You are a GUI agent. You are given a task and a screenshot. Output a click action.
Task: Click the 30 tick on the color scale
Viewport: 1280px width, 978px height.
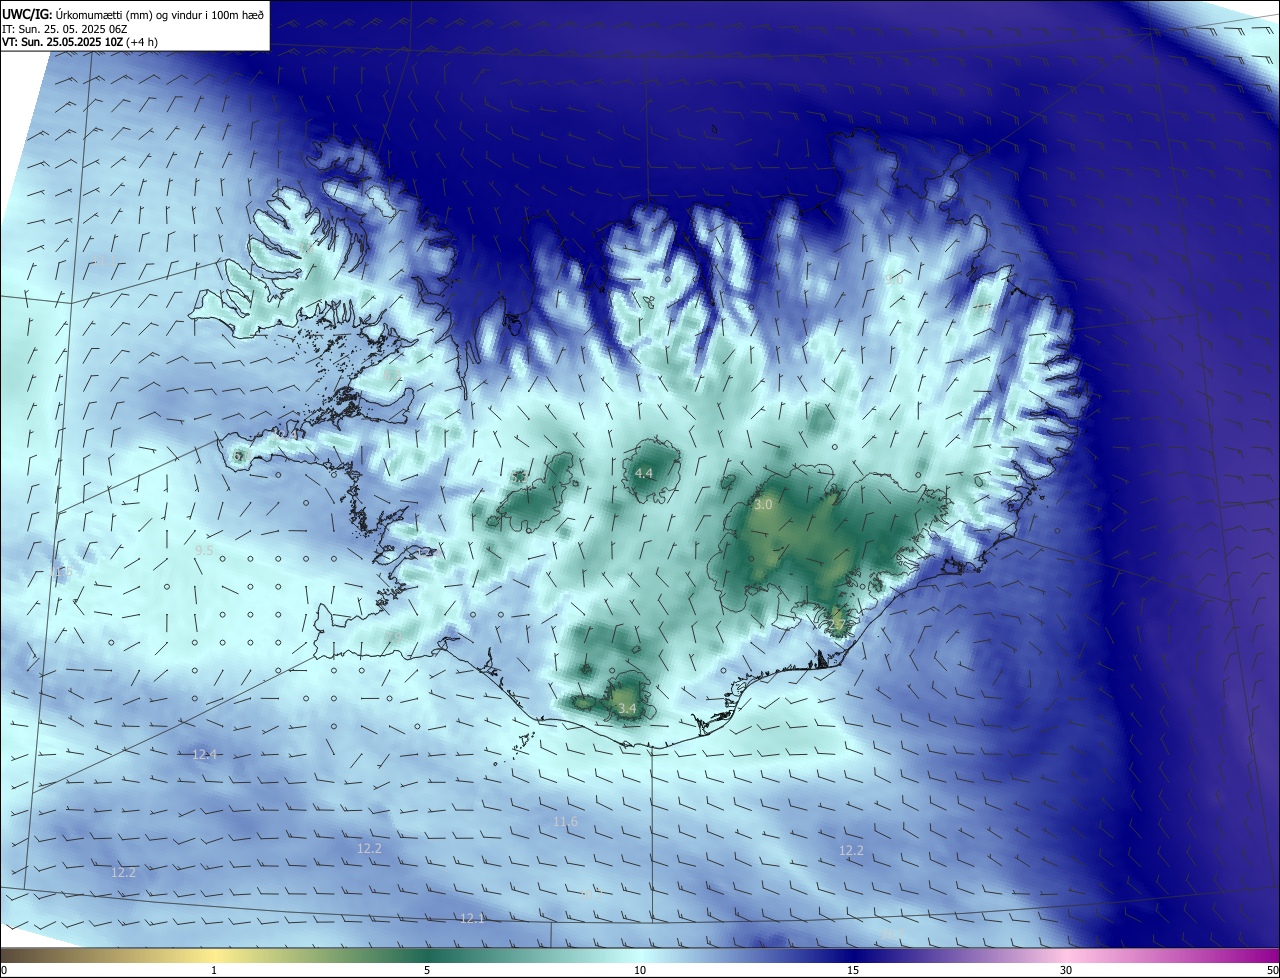pos(1066,970)
